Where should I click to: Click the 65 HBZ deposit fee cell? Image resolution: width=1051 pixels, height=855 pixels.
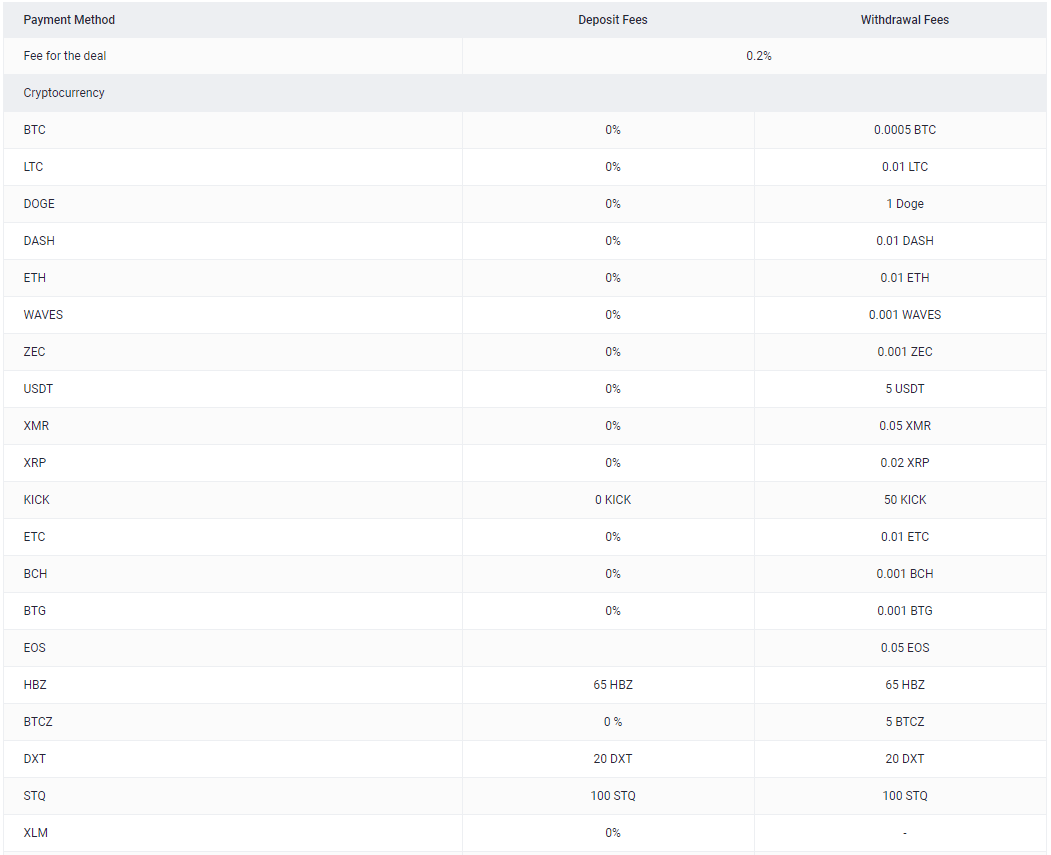click(x=612, y=685)
